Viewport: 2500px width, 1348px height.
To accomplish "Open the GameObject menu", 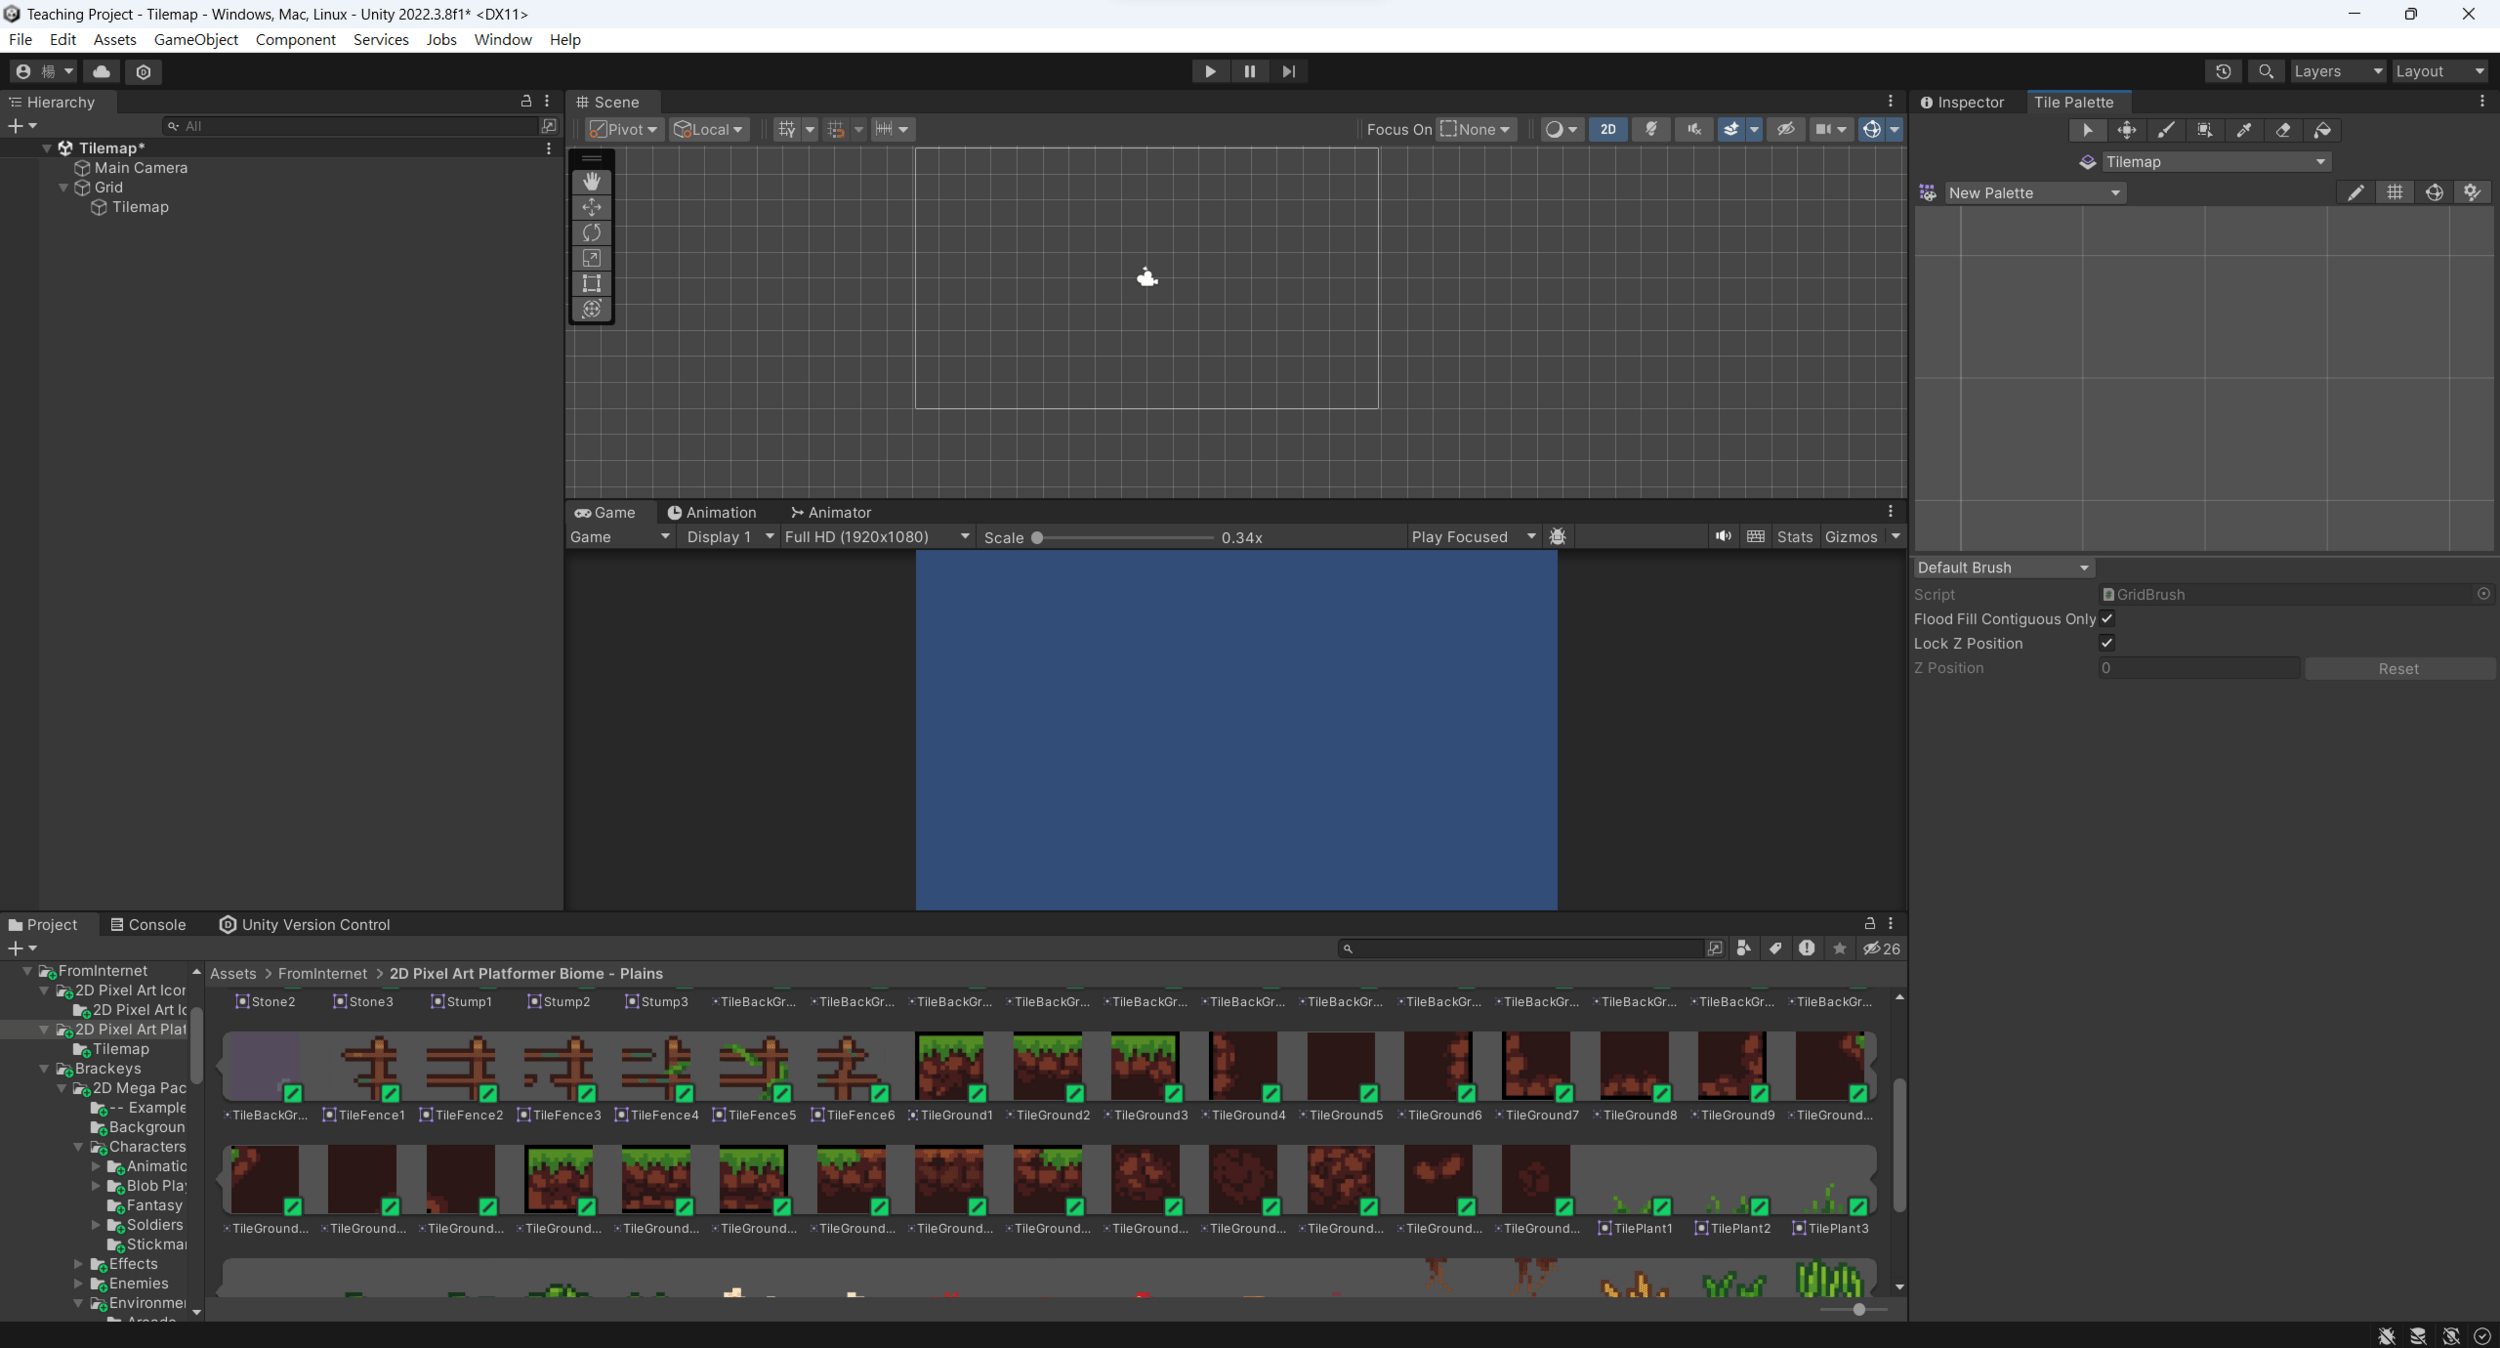I will coord(196,39).
